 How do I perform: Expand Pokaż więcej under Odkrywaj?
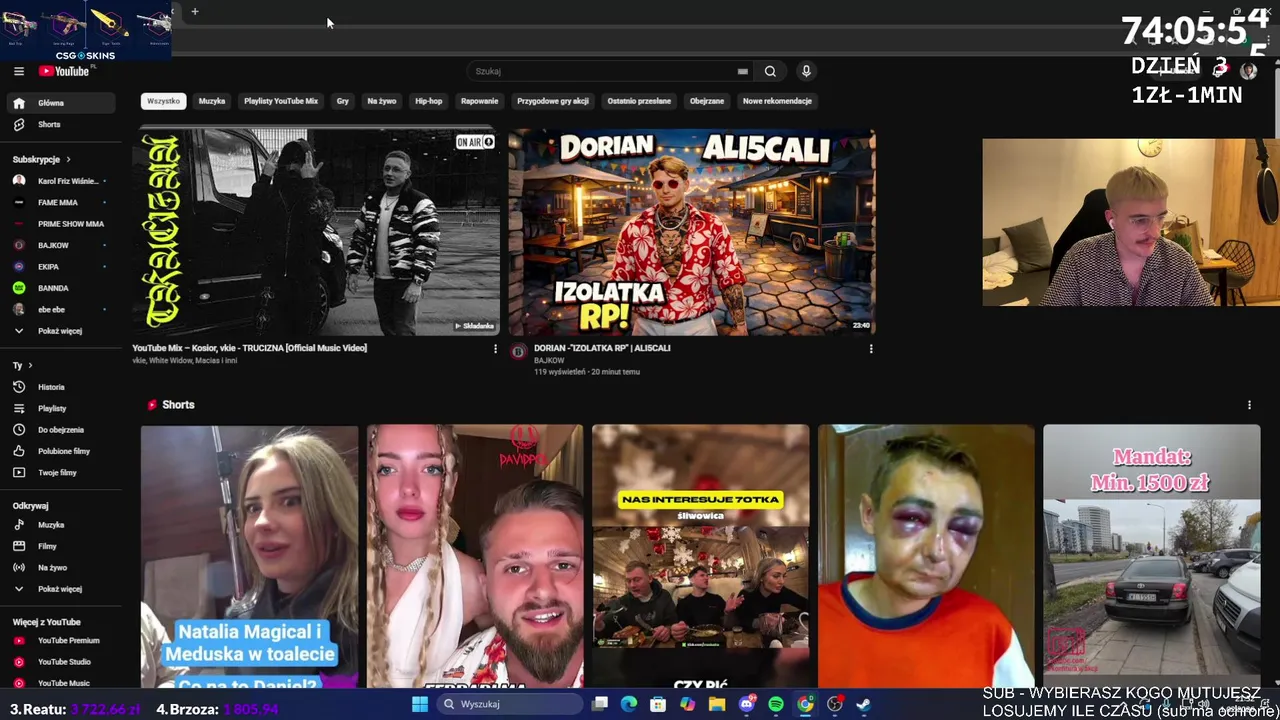coord(62,589)
